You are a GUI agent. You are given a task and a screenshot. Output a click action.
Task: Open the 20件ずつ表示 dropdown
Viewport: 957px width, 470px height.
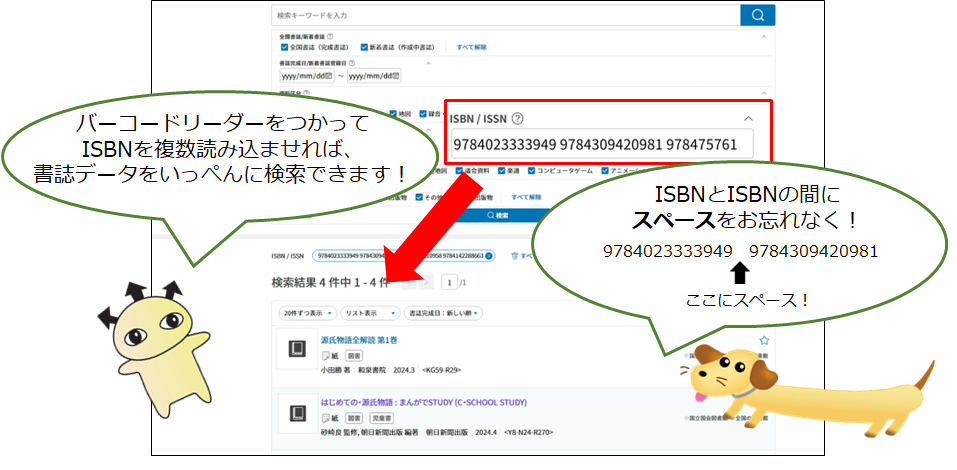pos(308,313)
